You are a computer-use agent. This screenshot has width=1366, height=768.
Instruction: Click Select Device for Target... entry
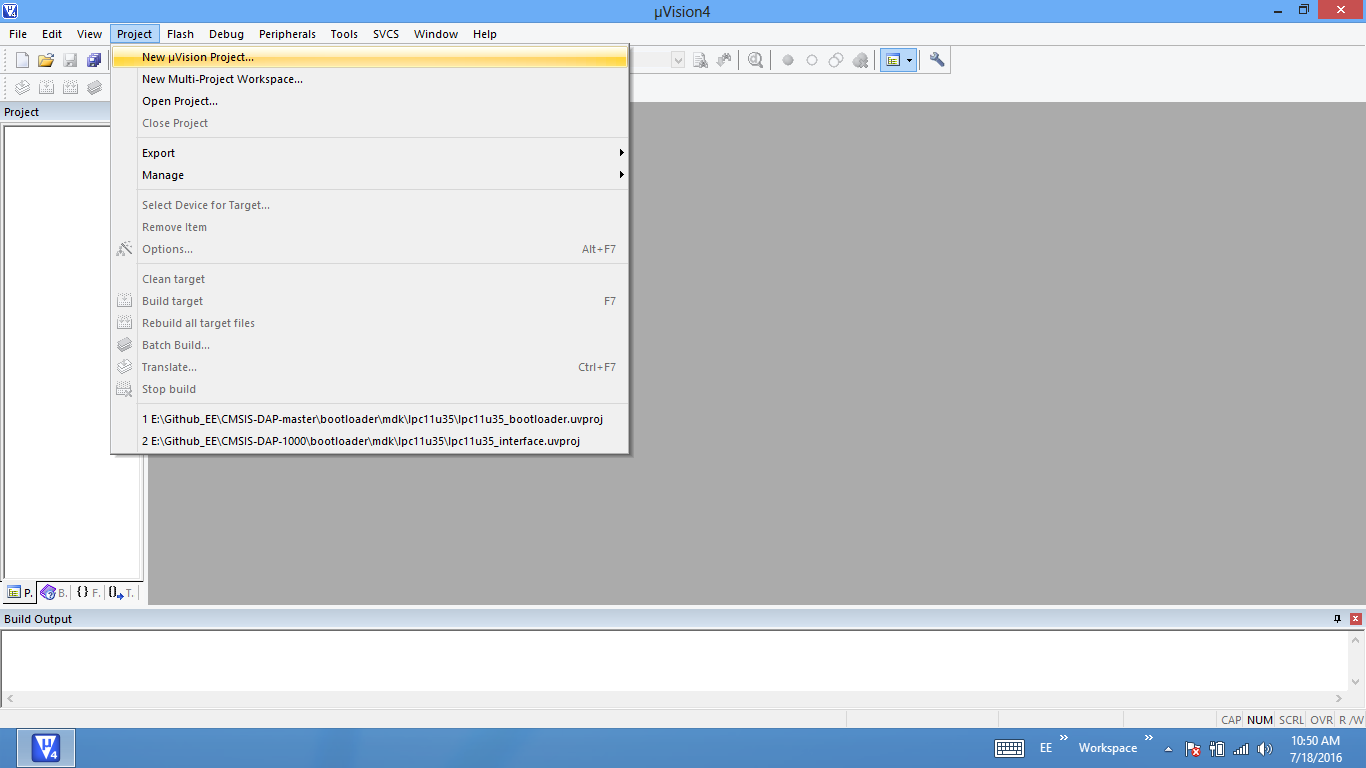(x=370, y=205)
